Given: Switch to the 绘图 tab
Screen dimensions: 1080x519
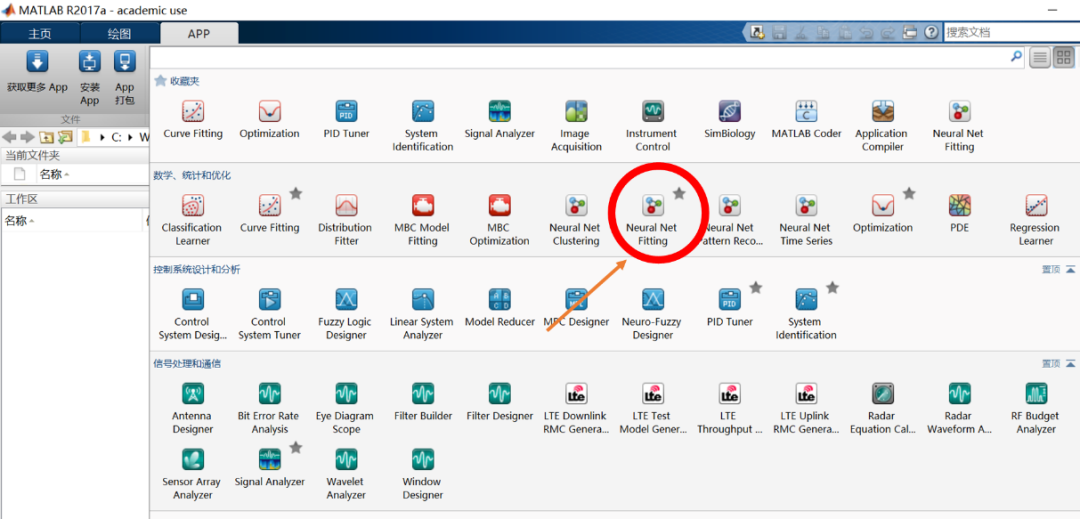Looking at the screenshot, I should 120,33.
